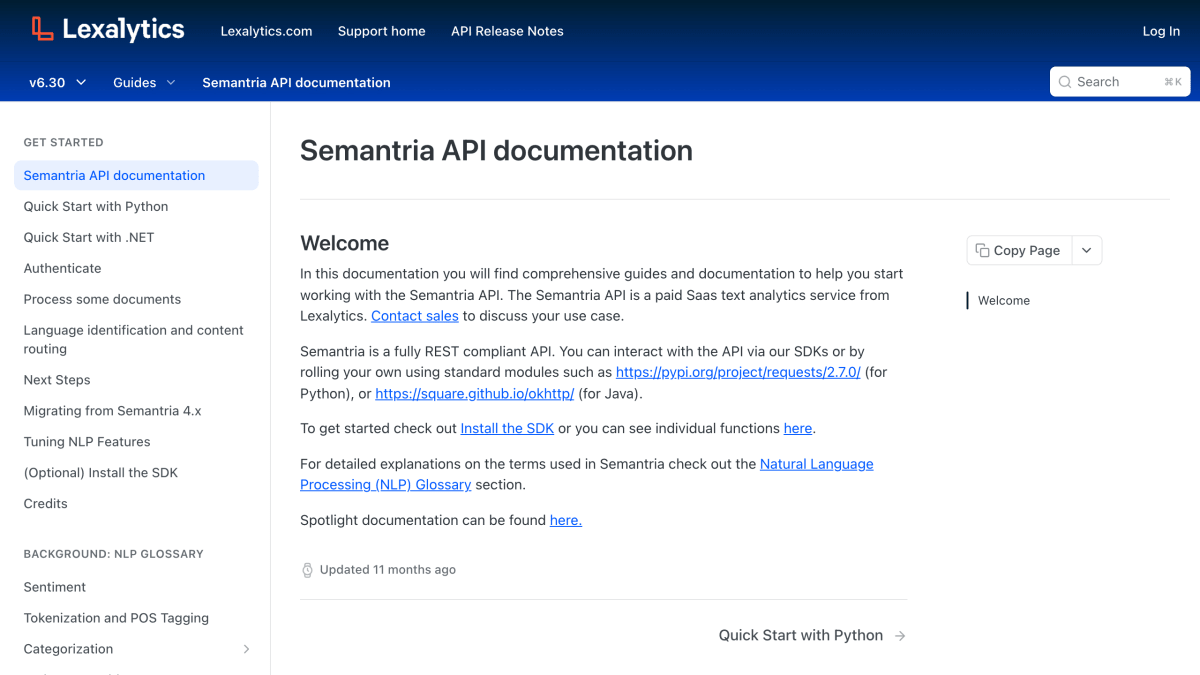This screenshot has height=675, width=1200.
Task: Click the 'here' link for individual functions
Action: 798,428
